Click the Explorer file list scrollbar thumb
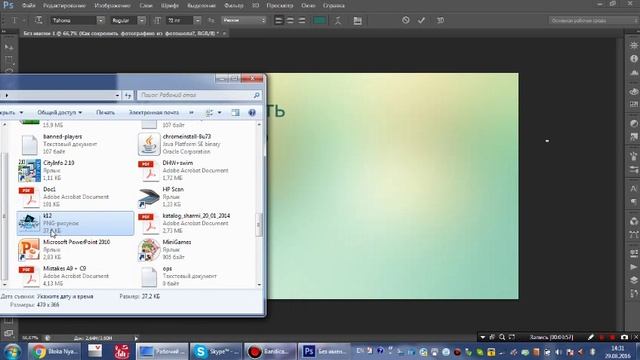 click(x=259, y=225)
